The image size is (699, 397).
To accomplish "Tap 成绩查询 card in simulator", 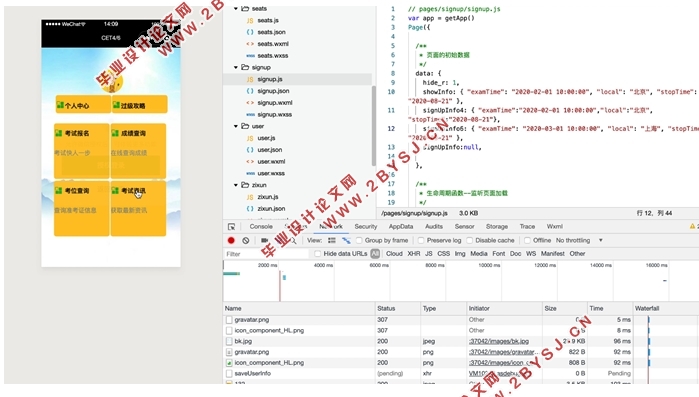I will pos(138,151).
